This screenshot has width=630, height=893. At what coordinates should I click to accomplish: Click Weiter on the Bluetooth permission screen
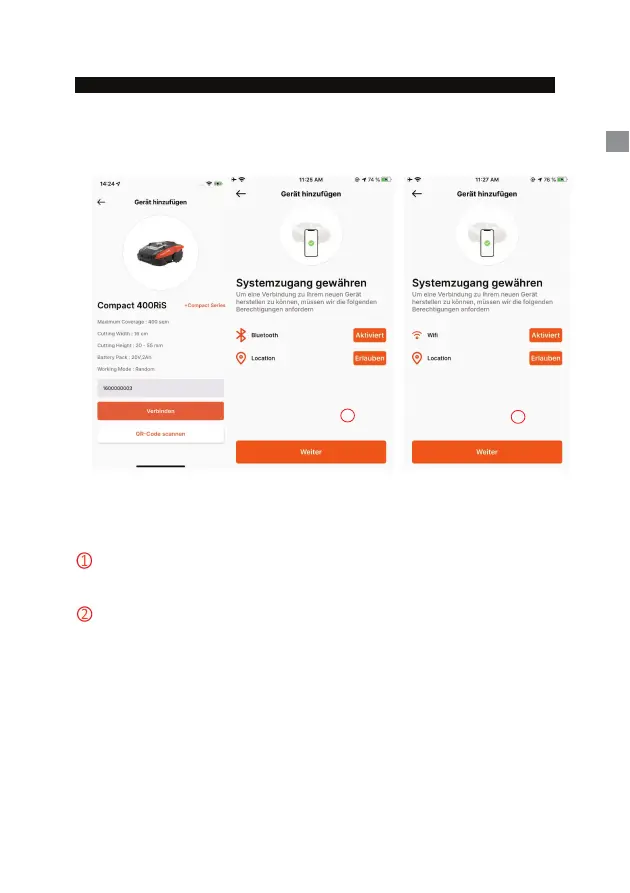(x=311, y=452)
